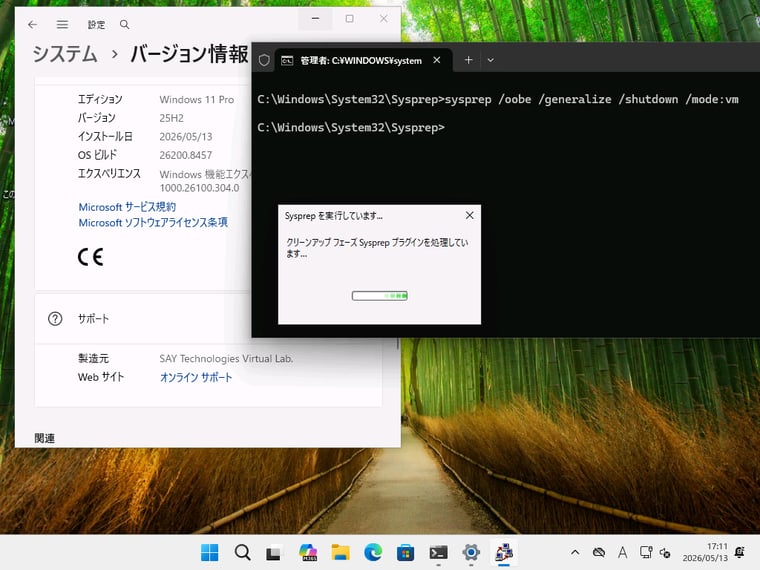
Task: Open the clock showing 17:11
Action: tap(705, 552)
